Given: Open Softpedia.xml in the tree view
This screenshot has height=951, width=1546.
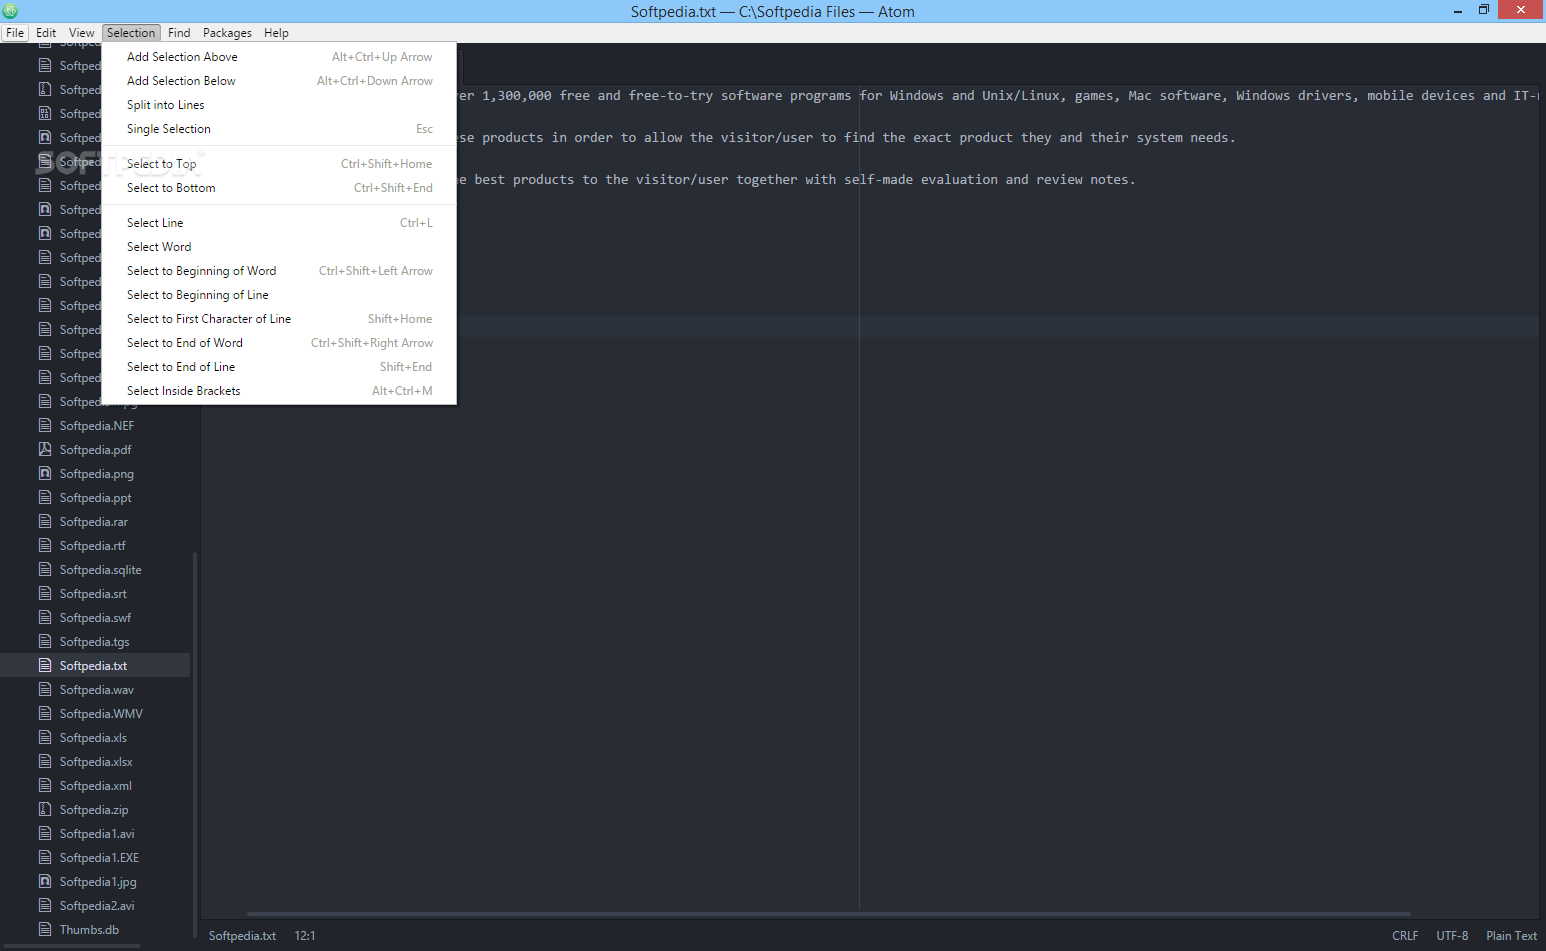Looking at the screenshot, I should coord(95,786).
